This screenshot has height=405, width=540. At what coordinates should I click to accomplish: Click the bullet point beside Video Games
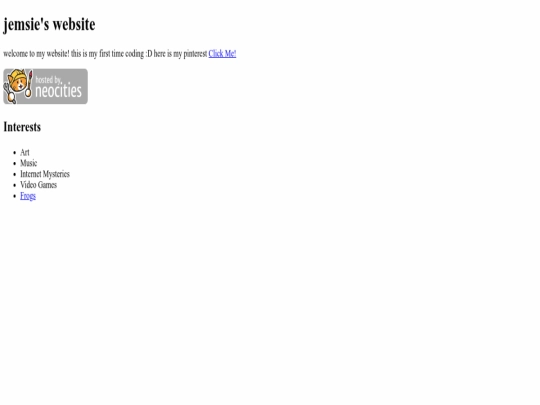(x=14, y=185)
